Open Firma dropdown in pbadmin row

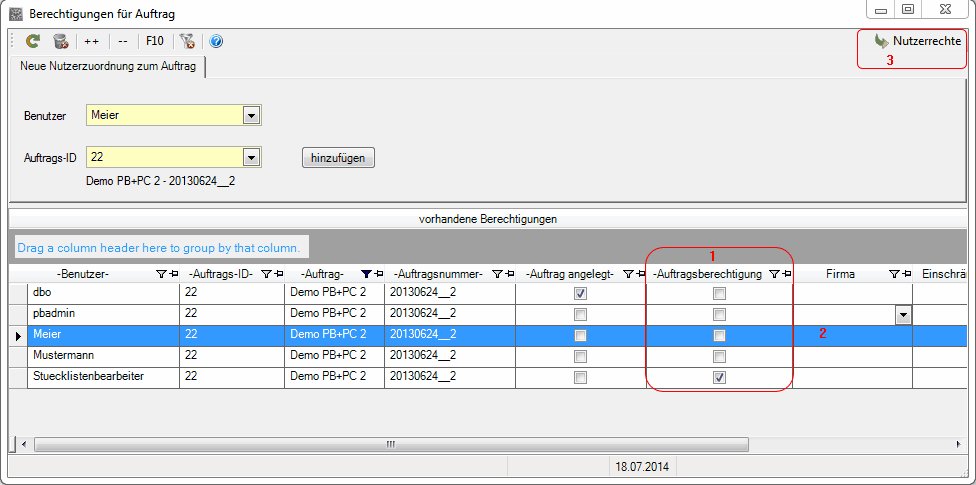903,314
